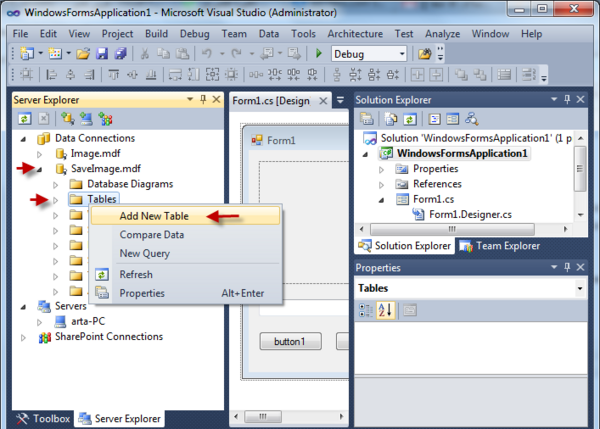Select Form1.Designer.cs in Solution Explorer
This screenshot has width=600, height=429.
click(x=470, y=215)
